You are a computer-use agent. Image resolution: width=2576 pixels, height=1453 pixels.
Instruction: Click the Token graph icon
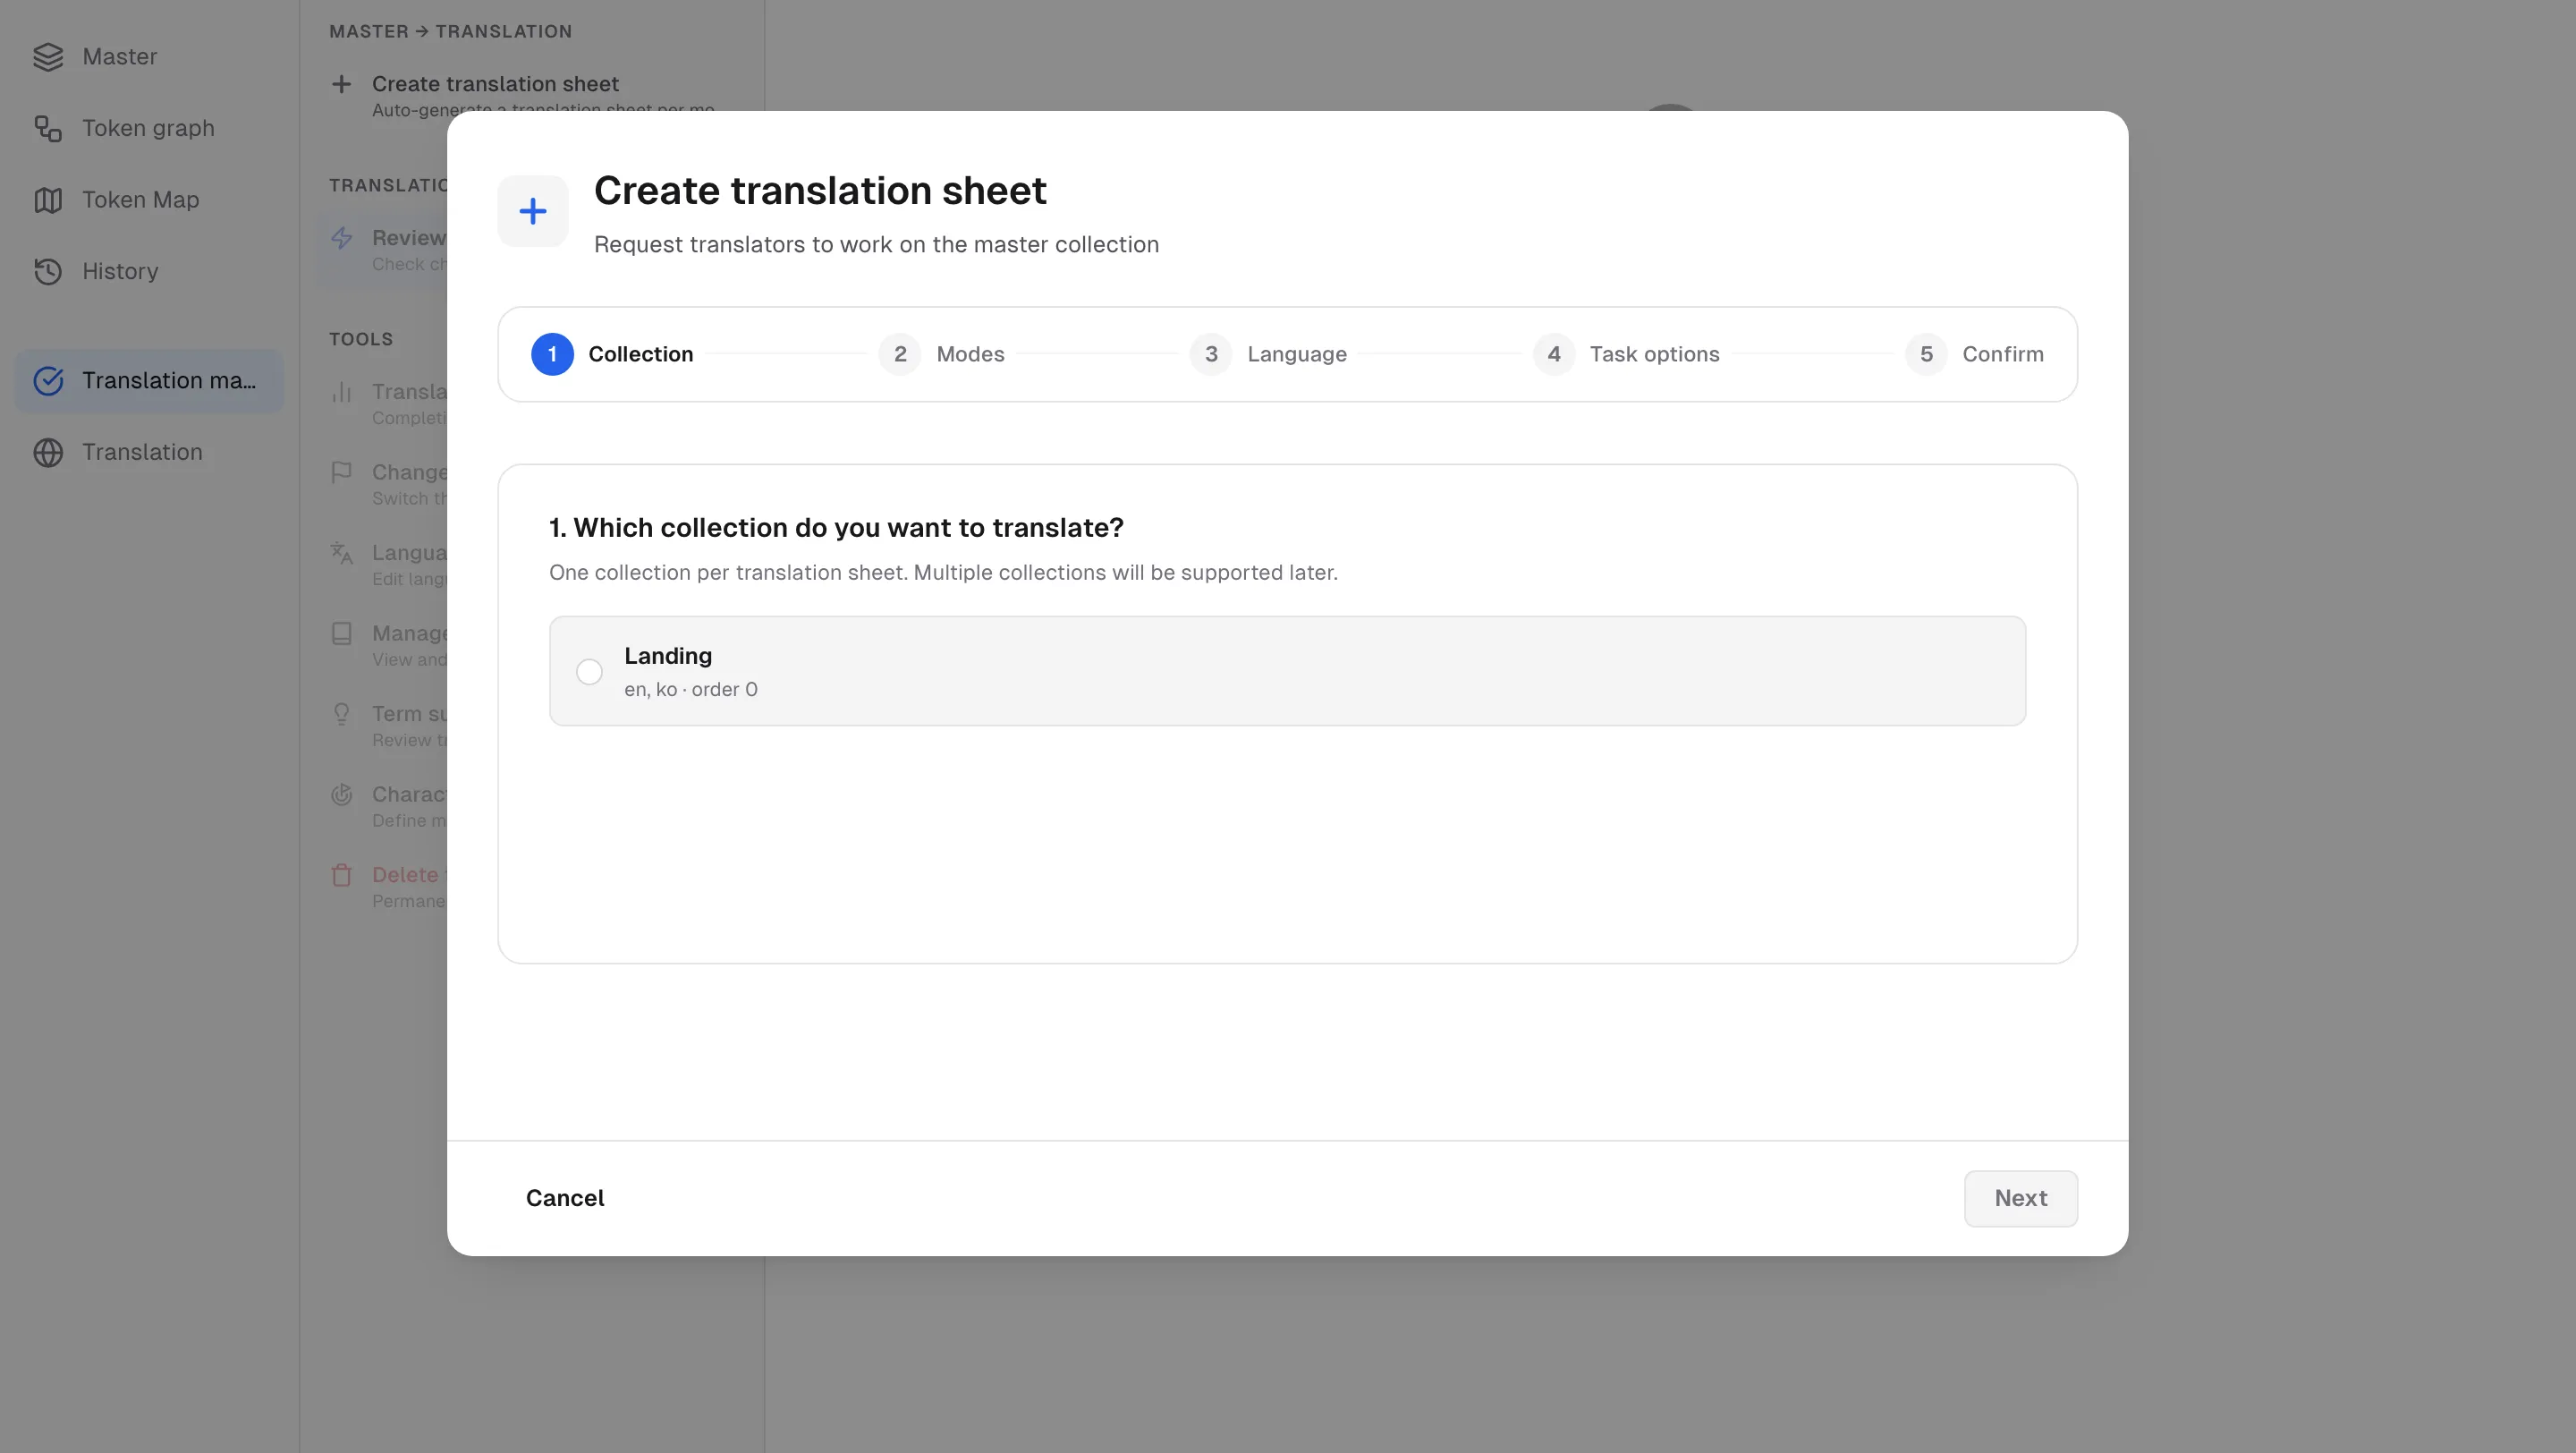point(48,129)
